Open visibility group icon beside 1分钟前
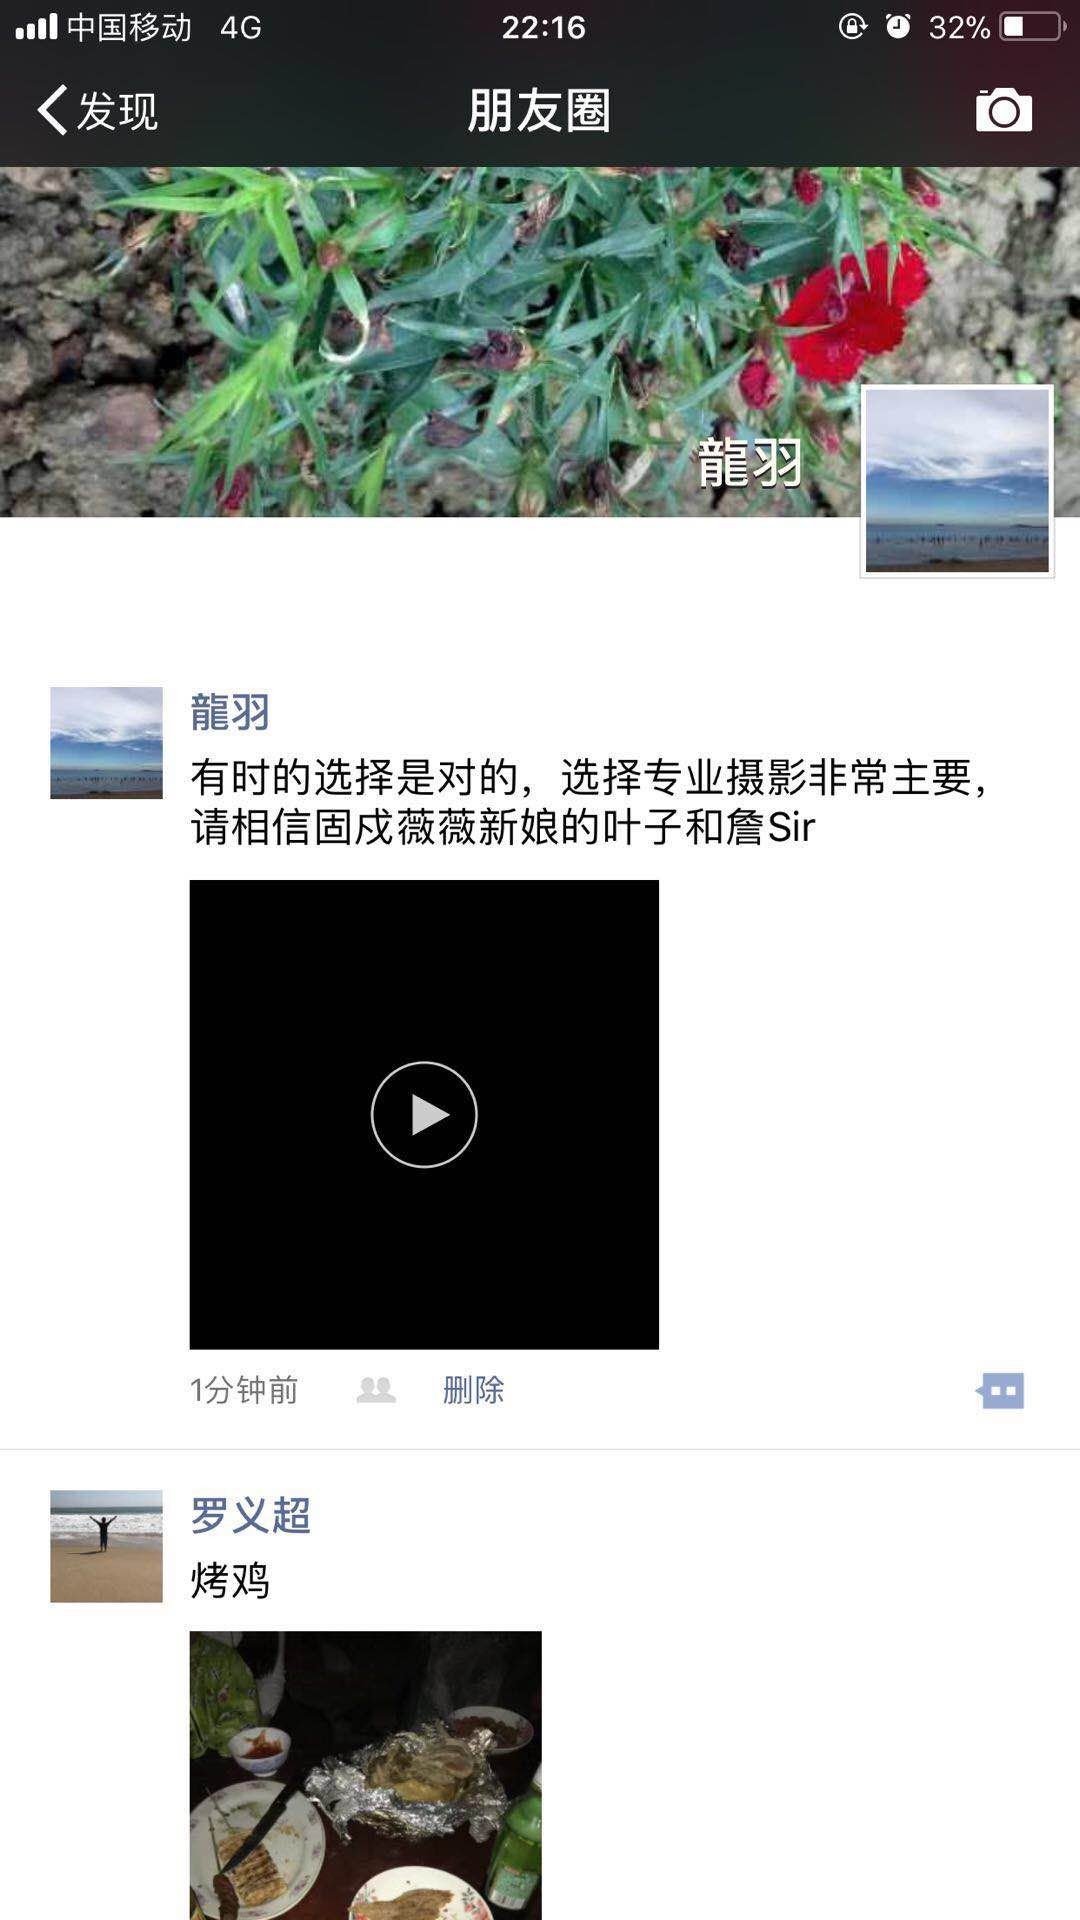The height and width of the screenshot is (1920, 1080). click(x=376, y=1390)
